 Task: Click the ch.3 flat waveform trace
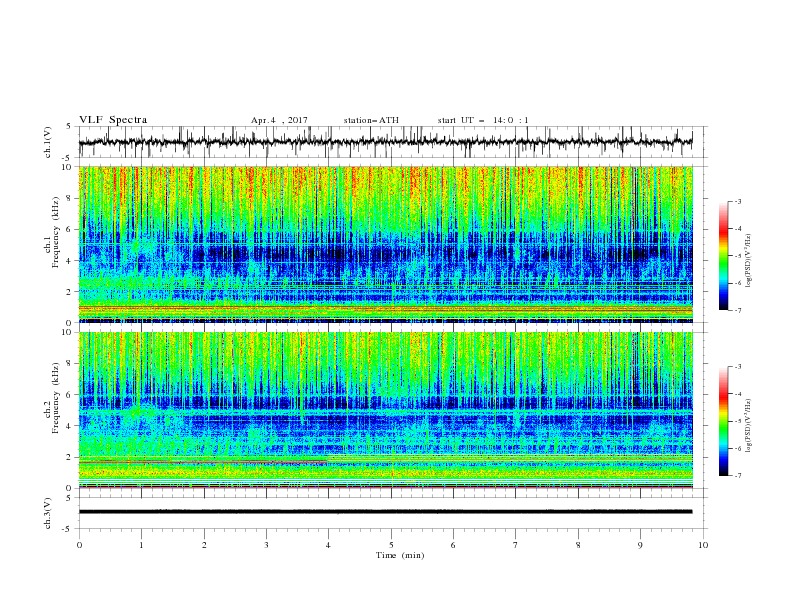click(385, 512)
